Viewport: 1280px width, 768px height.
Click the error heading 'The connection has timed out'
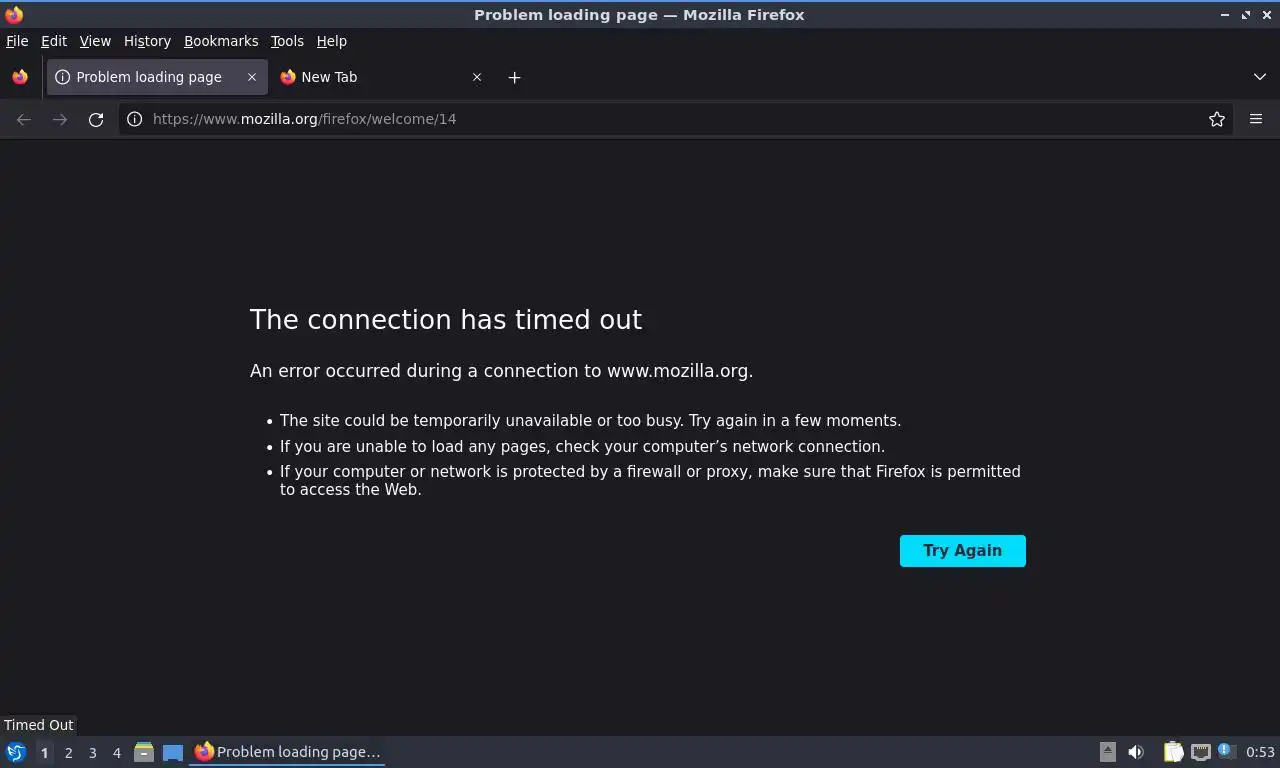click(446, 320)
